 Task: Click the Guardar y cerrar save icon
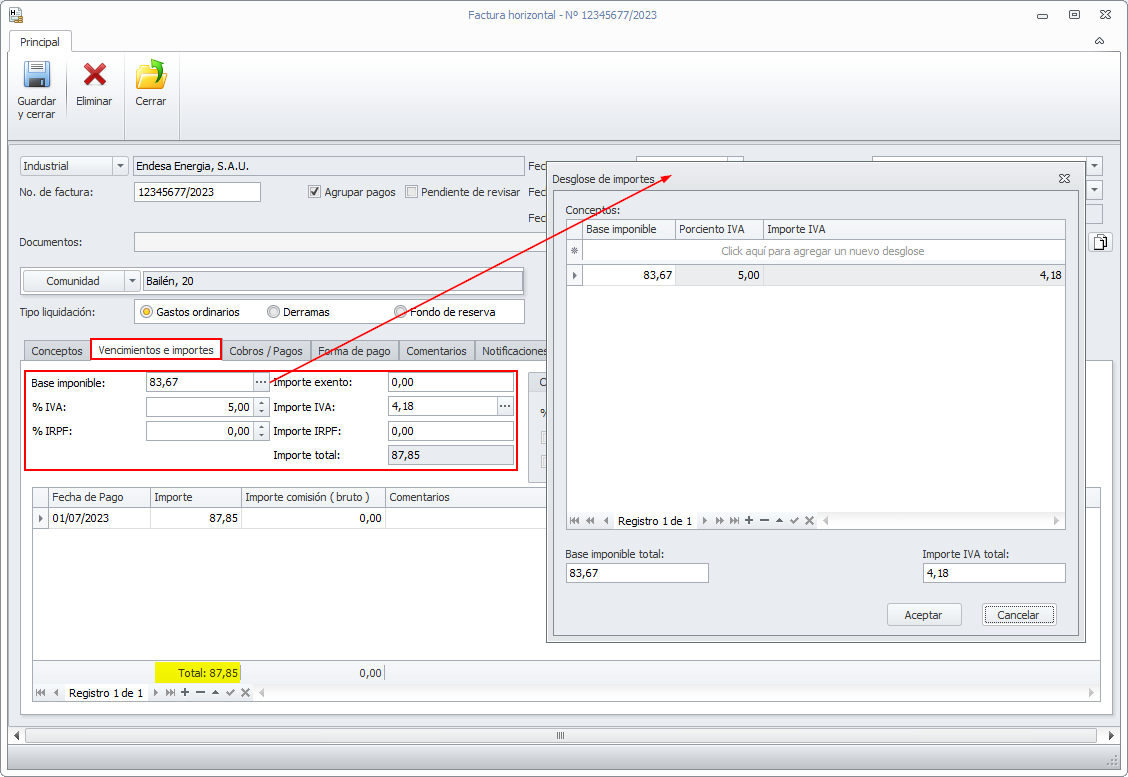[37, 76]
